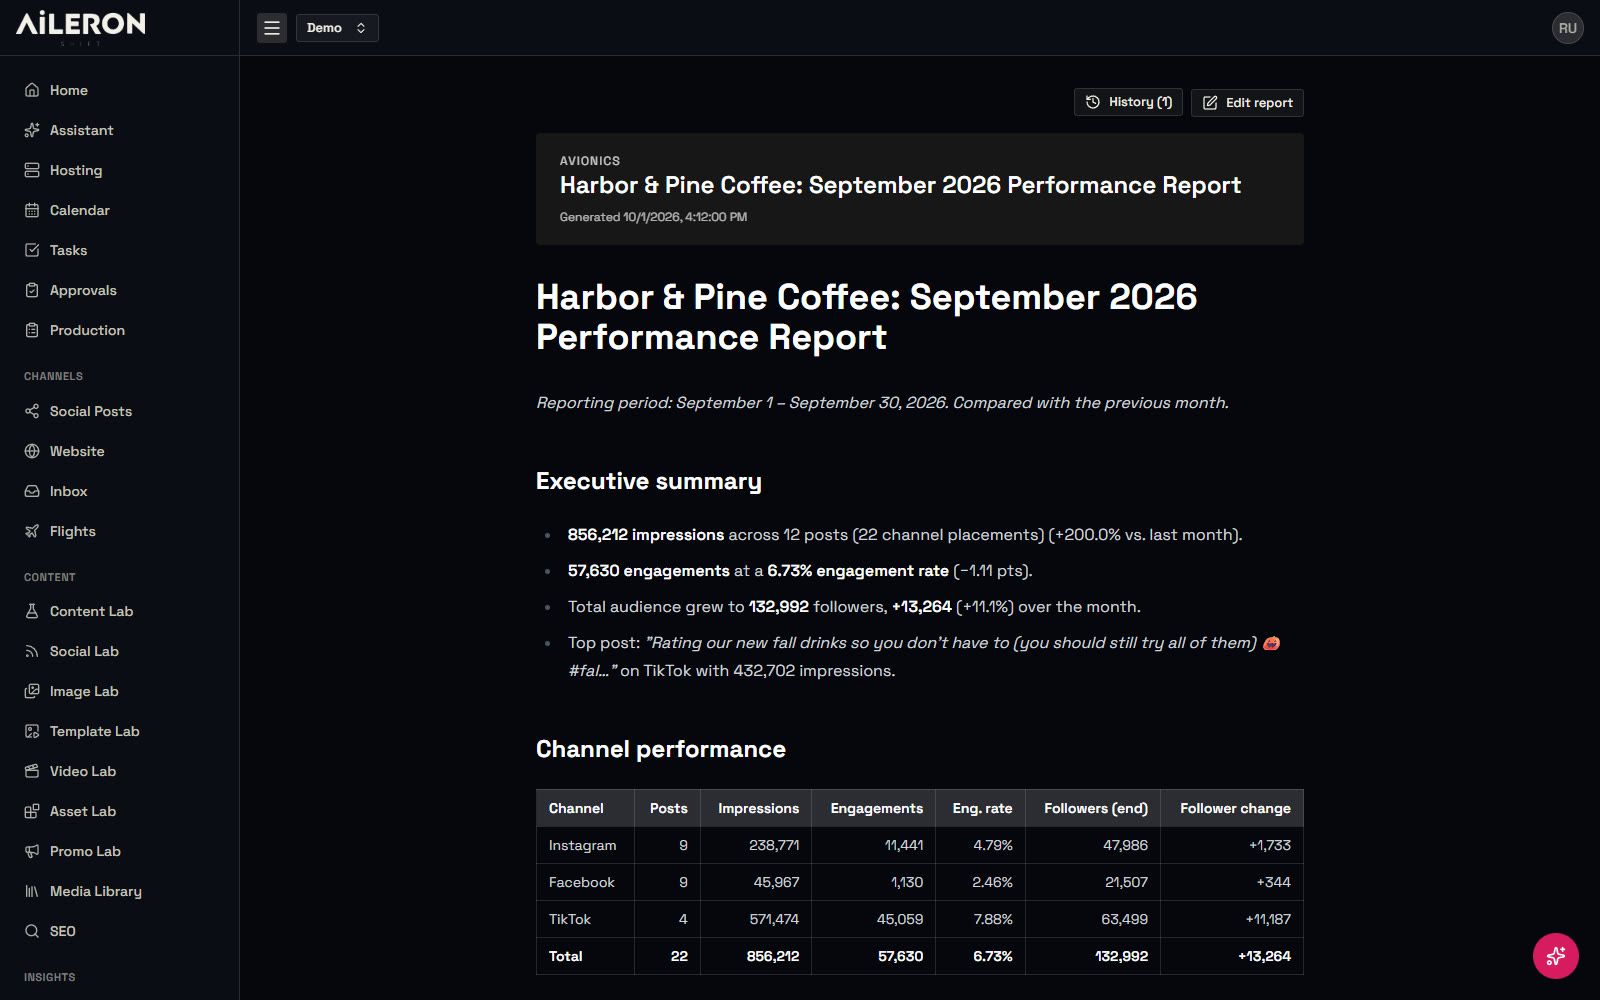Screen dimensions: 1600x1000
Task: Click the SEO magnifier icon
Action: point(32,931)
